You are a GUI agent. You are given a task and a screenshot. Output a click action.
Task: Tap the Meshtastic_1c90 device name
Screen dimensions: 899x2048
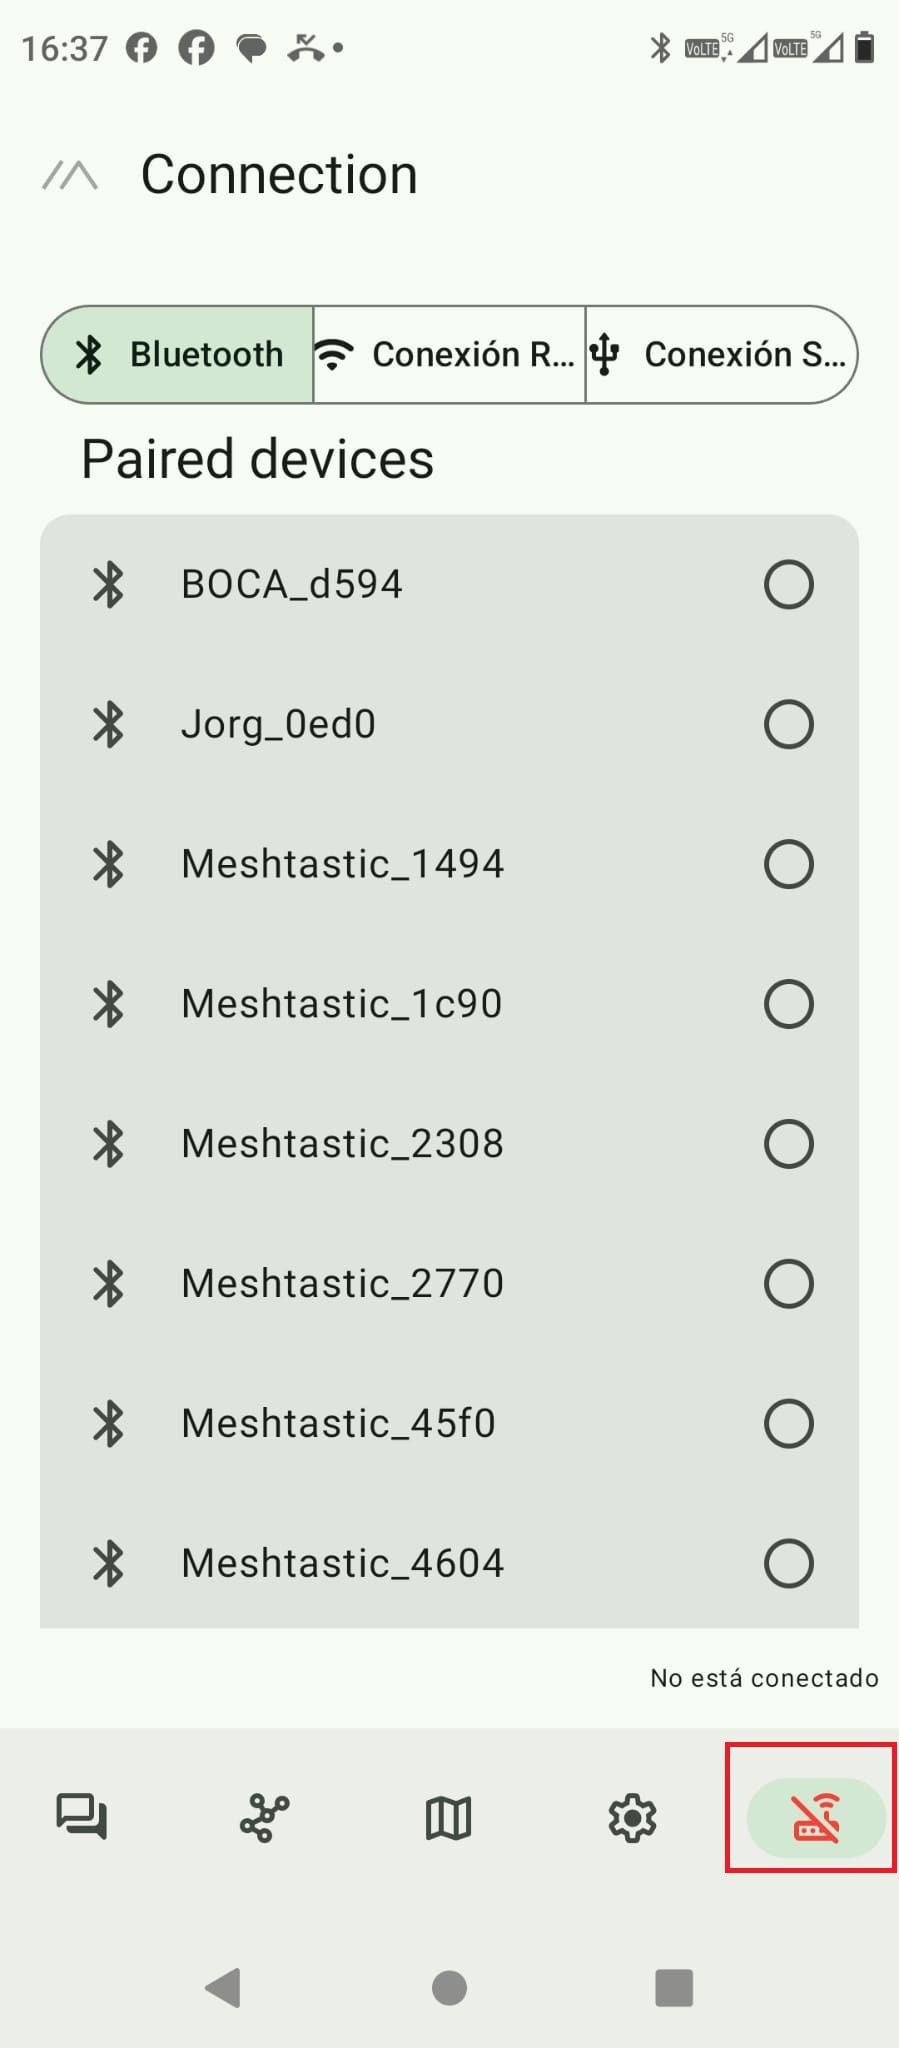point(341,1004)
